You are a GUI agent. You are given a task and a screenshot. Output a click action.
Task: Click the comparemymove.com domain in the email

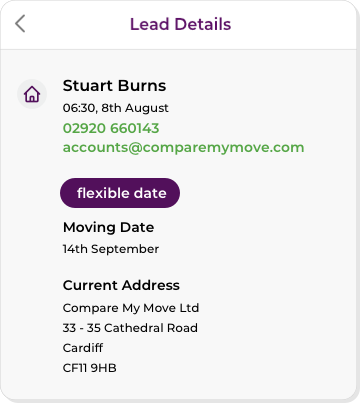[224, 147]
